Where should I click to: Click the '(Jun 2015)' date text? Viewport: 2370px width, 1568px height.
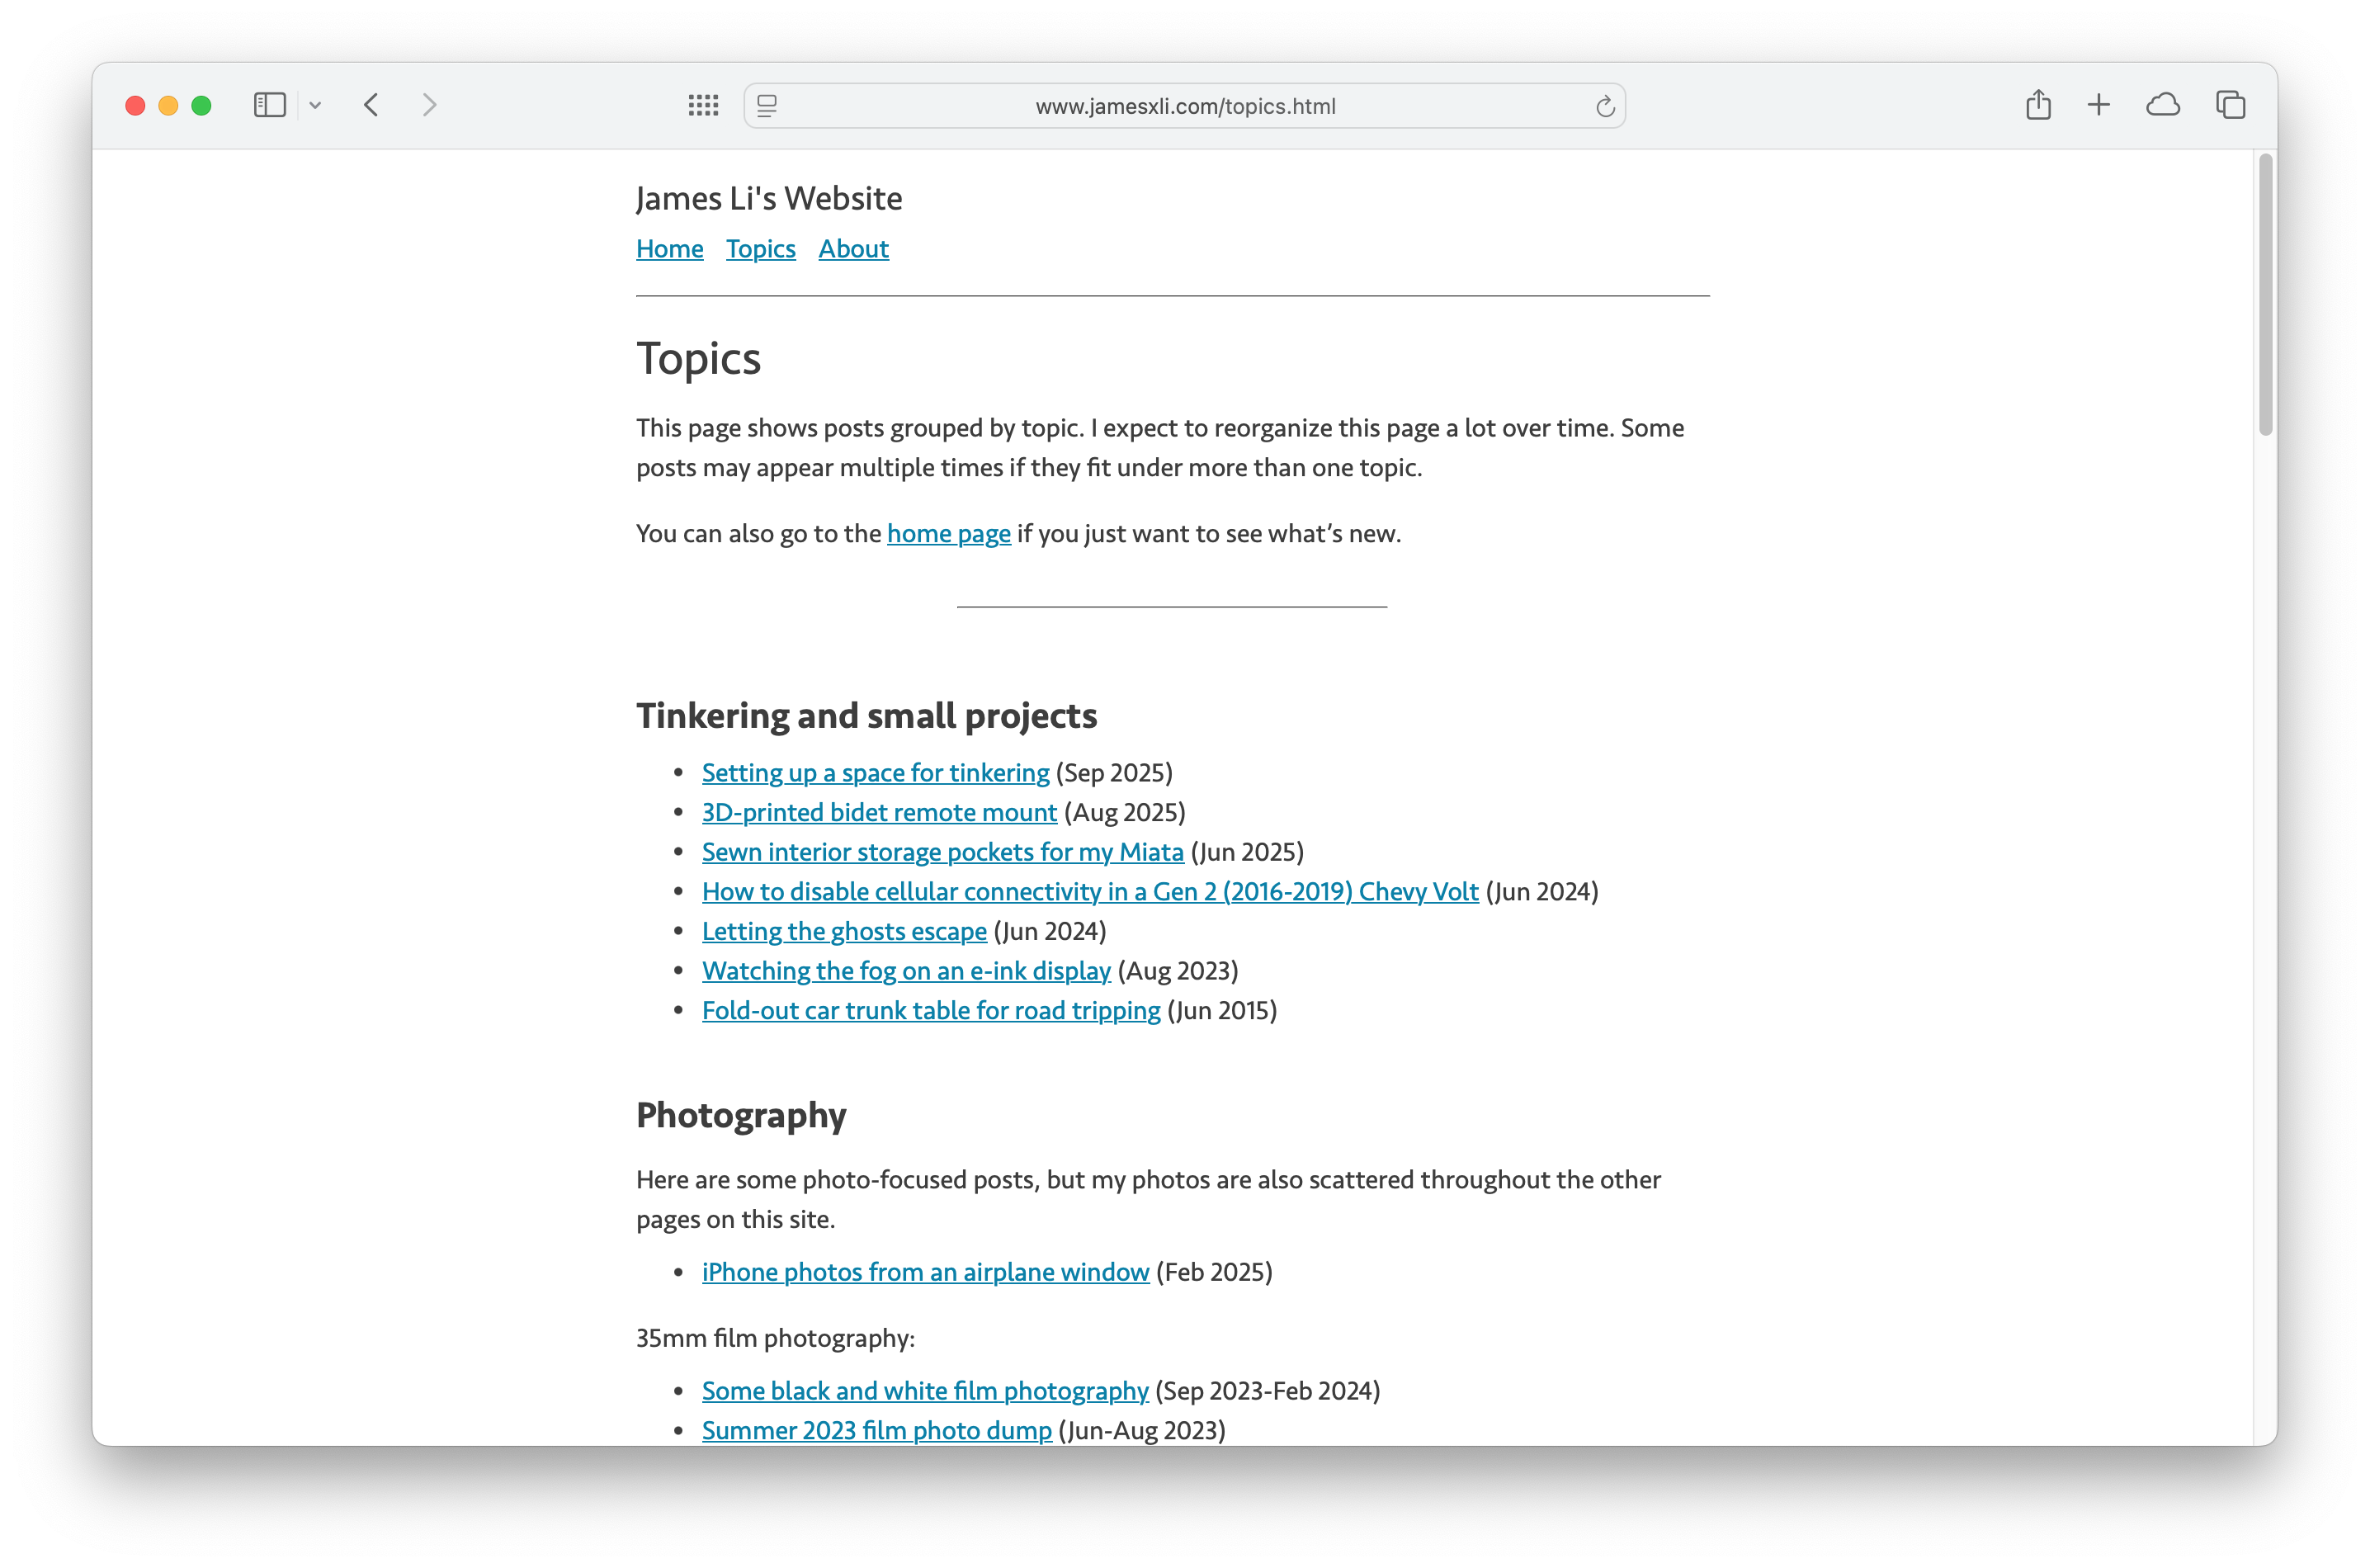(x=1222, y=1011)
